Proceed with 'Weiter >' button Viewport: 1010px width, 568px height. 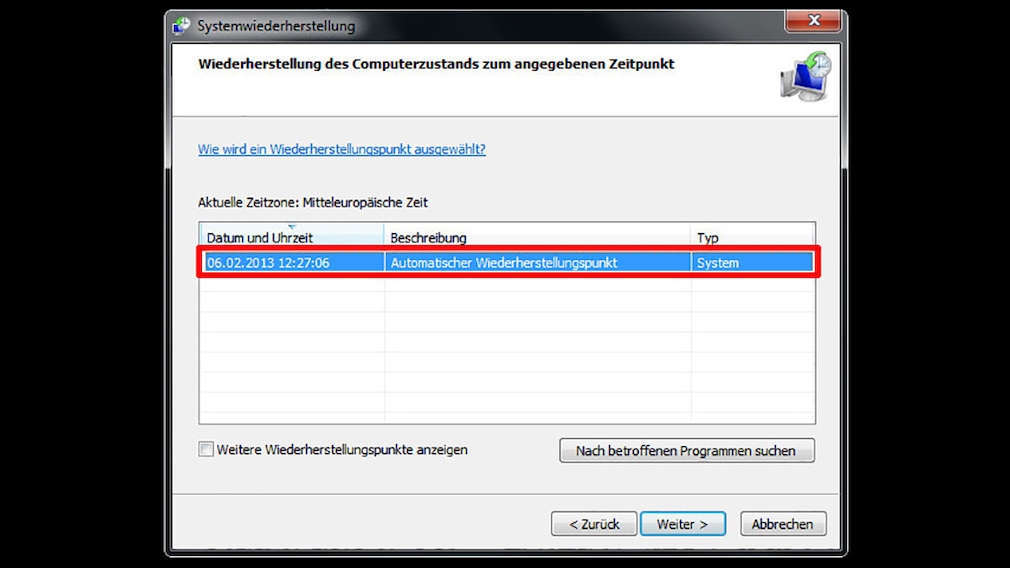tap(683, 524)
